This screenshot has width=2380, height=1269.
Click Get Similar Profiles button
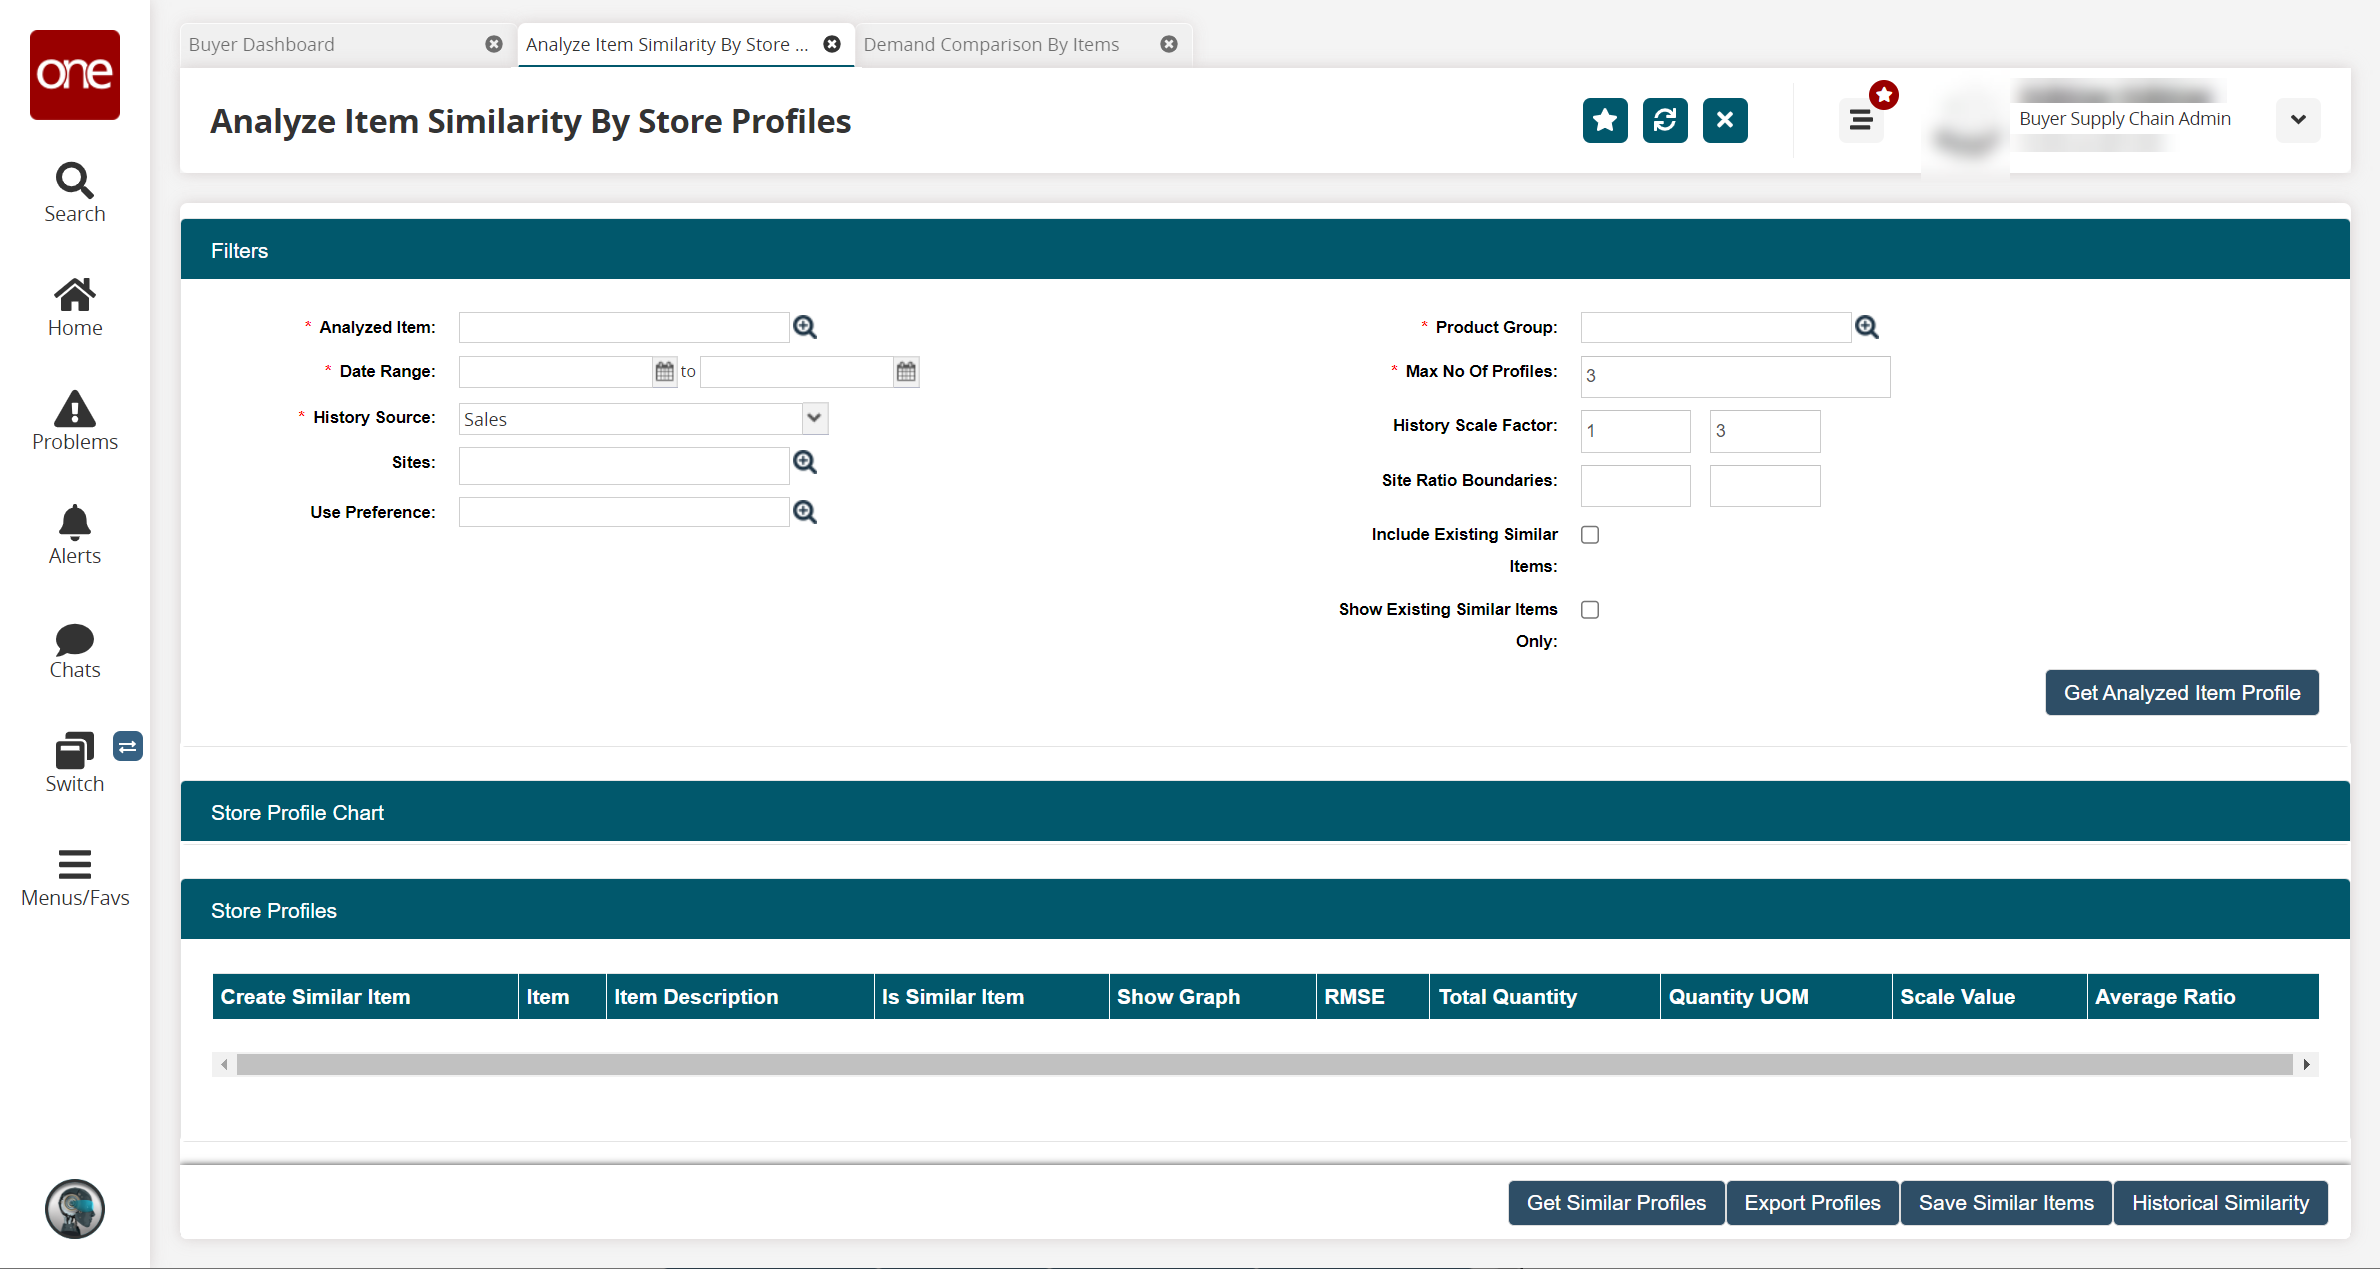(x=1617, y=1203)
